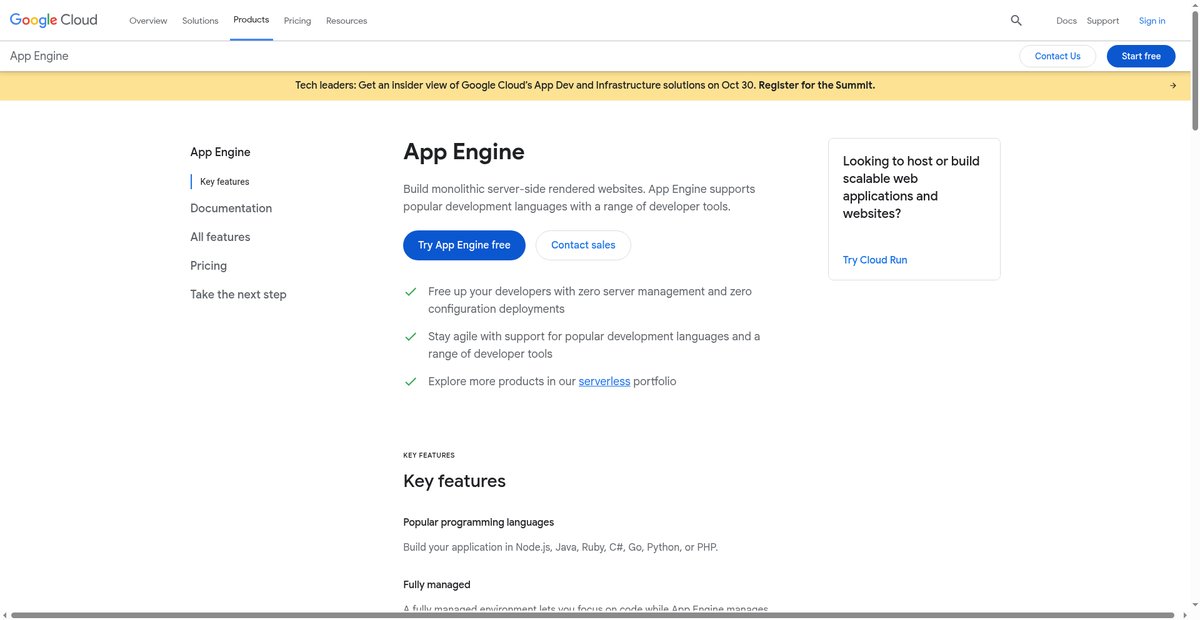The image size is (1200, 620).
Task: Click the Google Cloud logo
Action: [54, 20]
